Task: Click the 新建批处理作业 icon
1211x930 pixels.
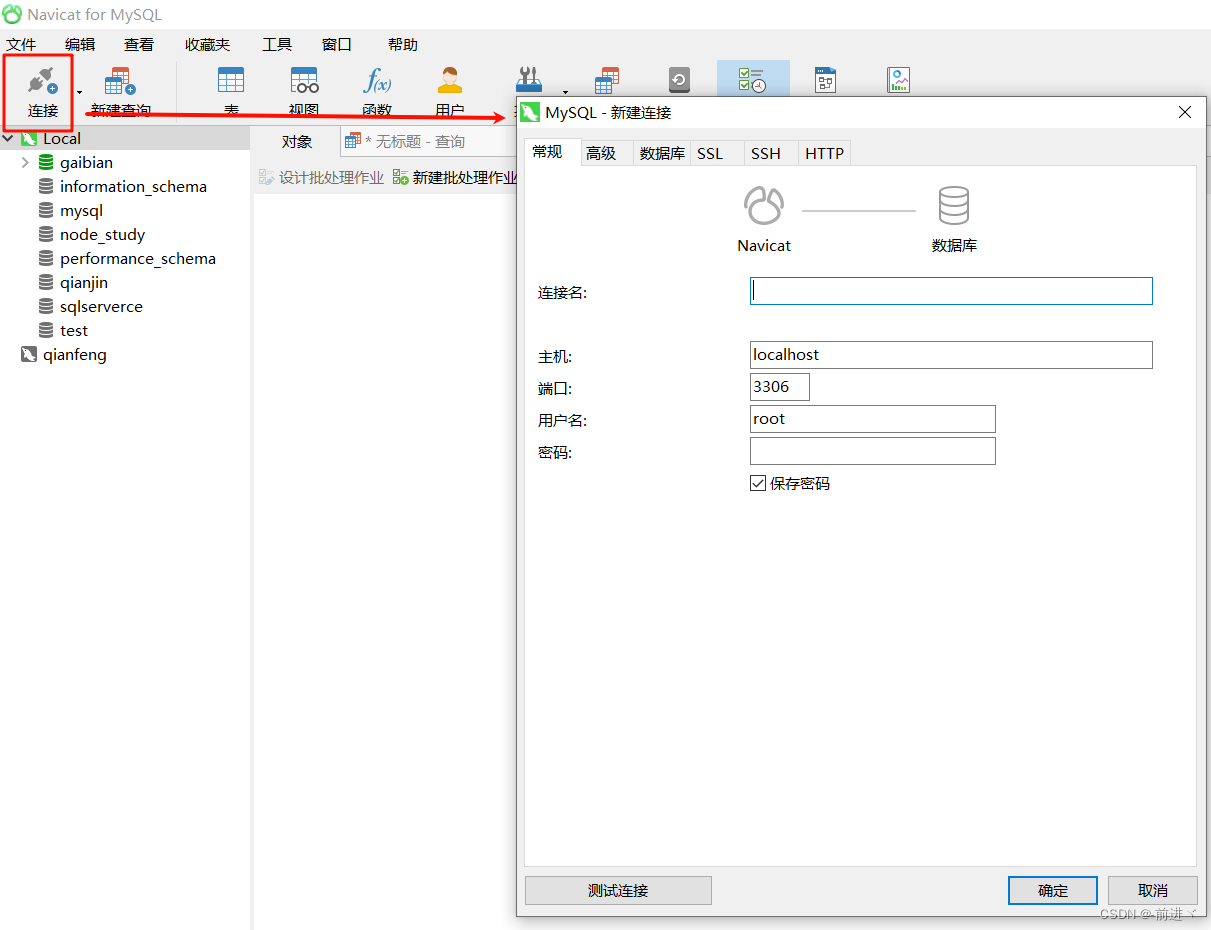Action: click(401, 177)
